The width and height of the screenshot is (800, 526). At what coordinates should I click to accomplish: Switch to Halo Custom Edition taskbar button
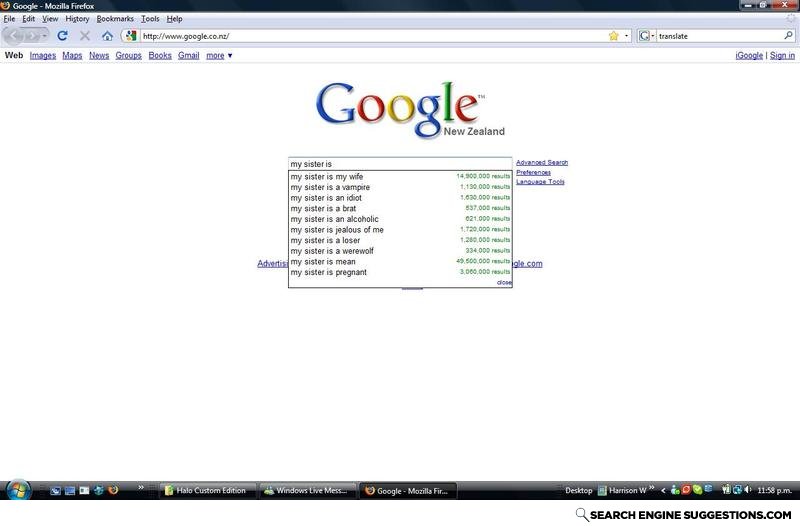207,490
